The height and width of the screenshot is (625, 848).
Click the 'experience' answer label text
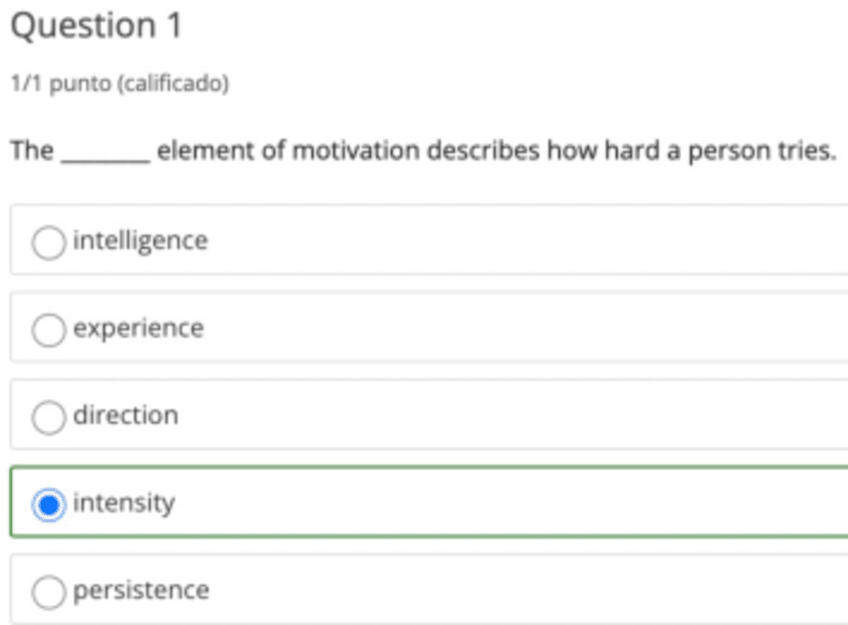[x=138, y=328]
